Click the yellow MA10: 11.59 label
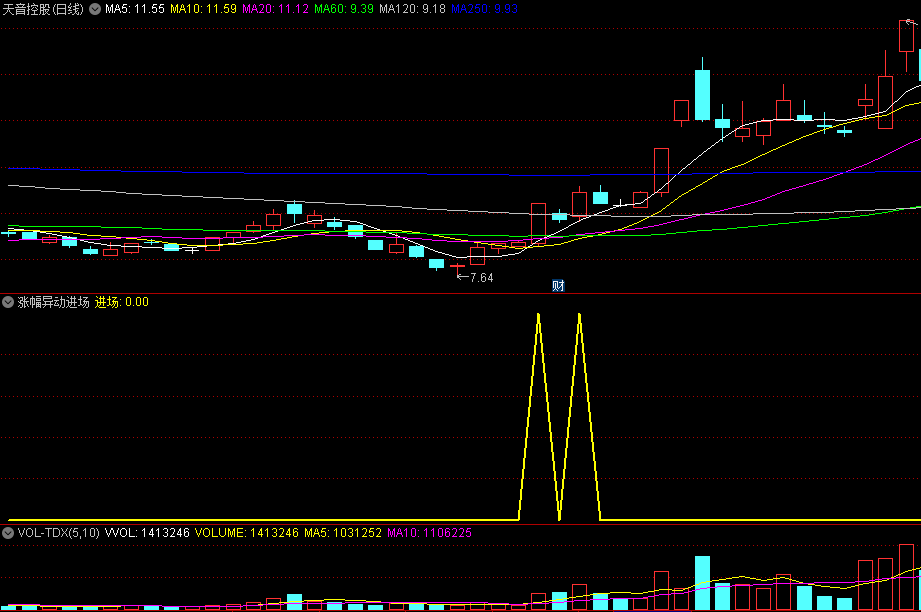 point(203,9)
